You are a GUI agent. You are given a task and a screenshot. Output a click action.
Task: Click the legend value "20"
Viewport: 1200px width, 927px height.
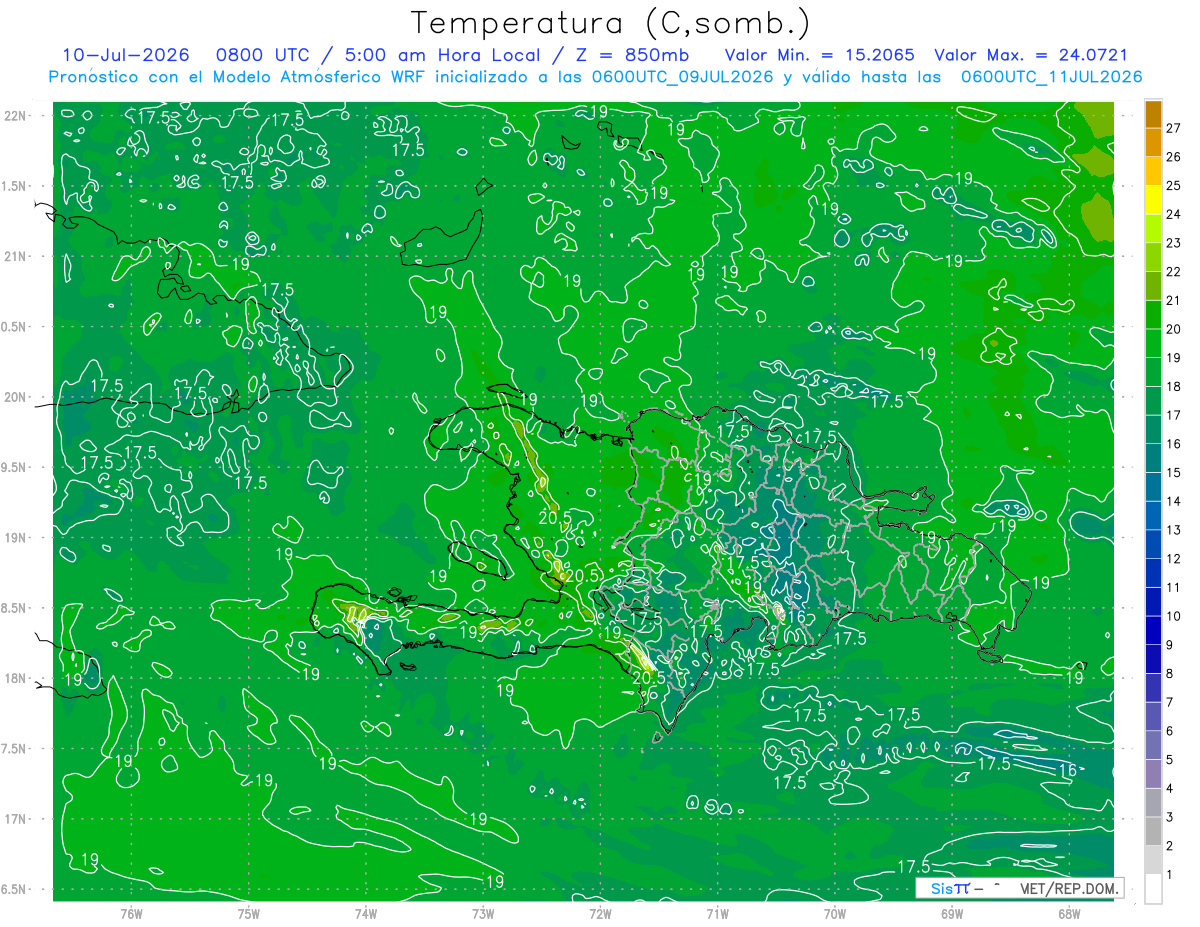pyautogui.click(x=1174, y=329)
